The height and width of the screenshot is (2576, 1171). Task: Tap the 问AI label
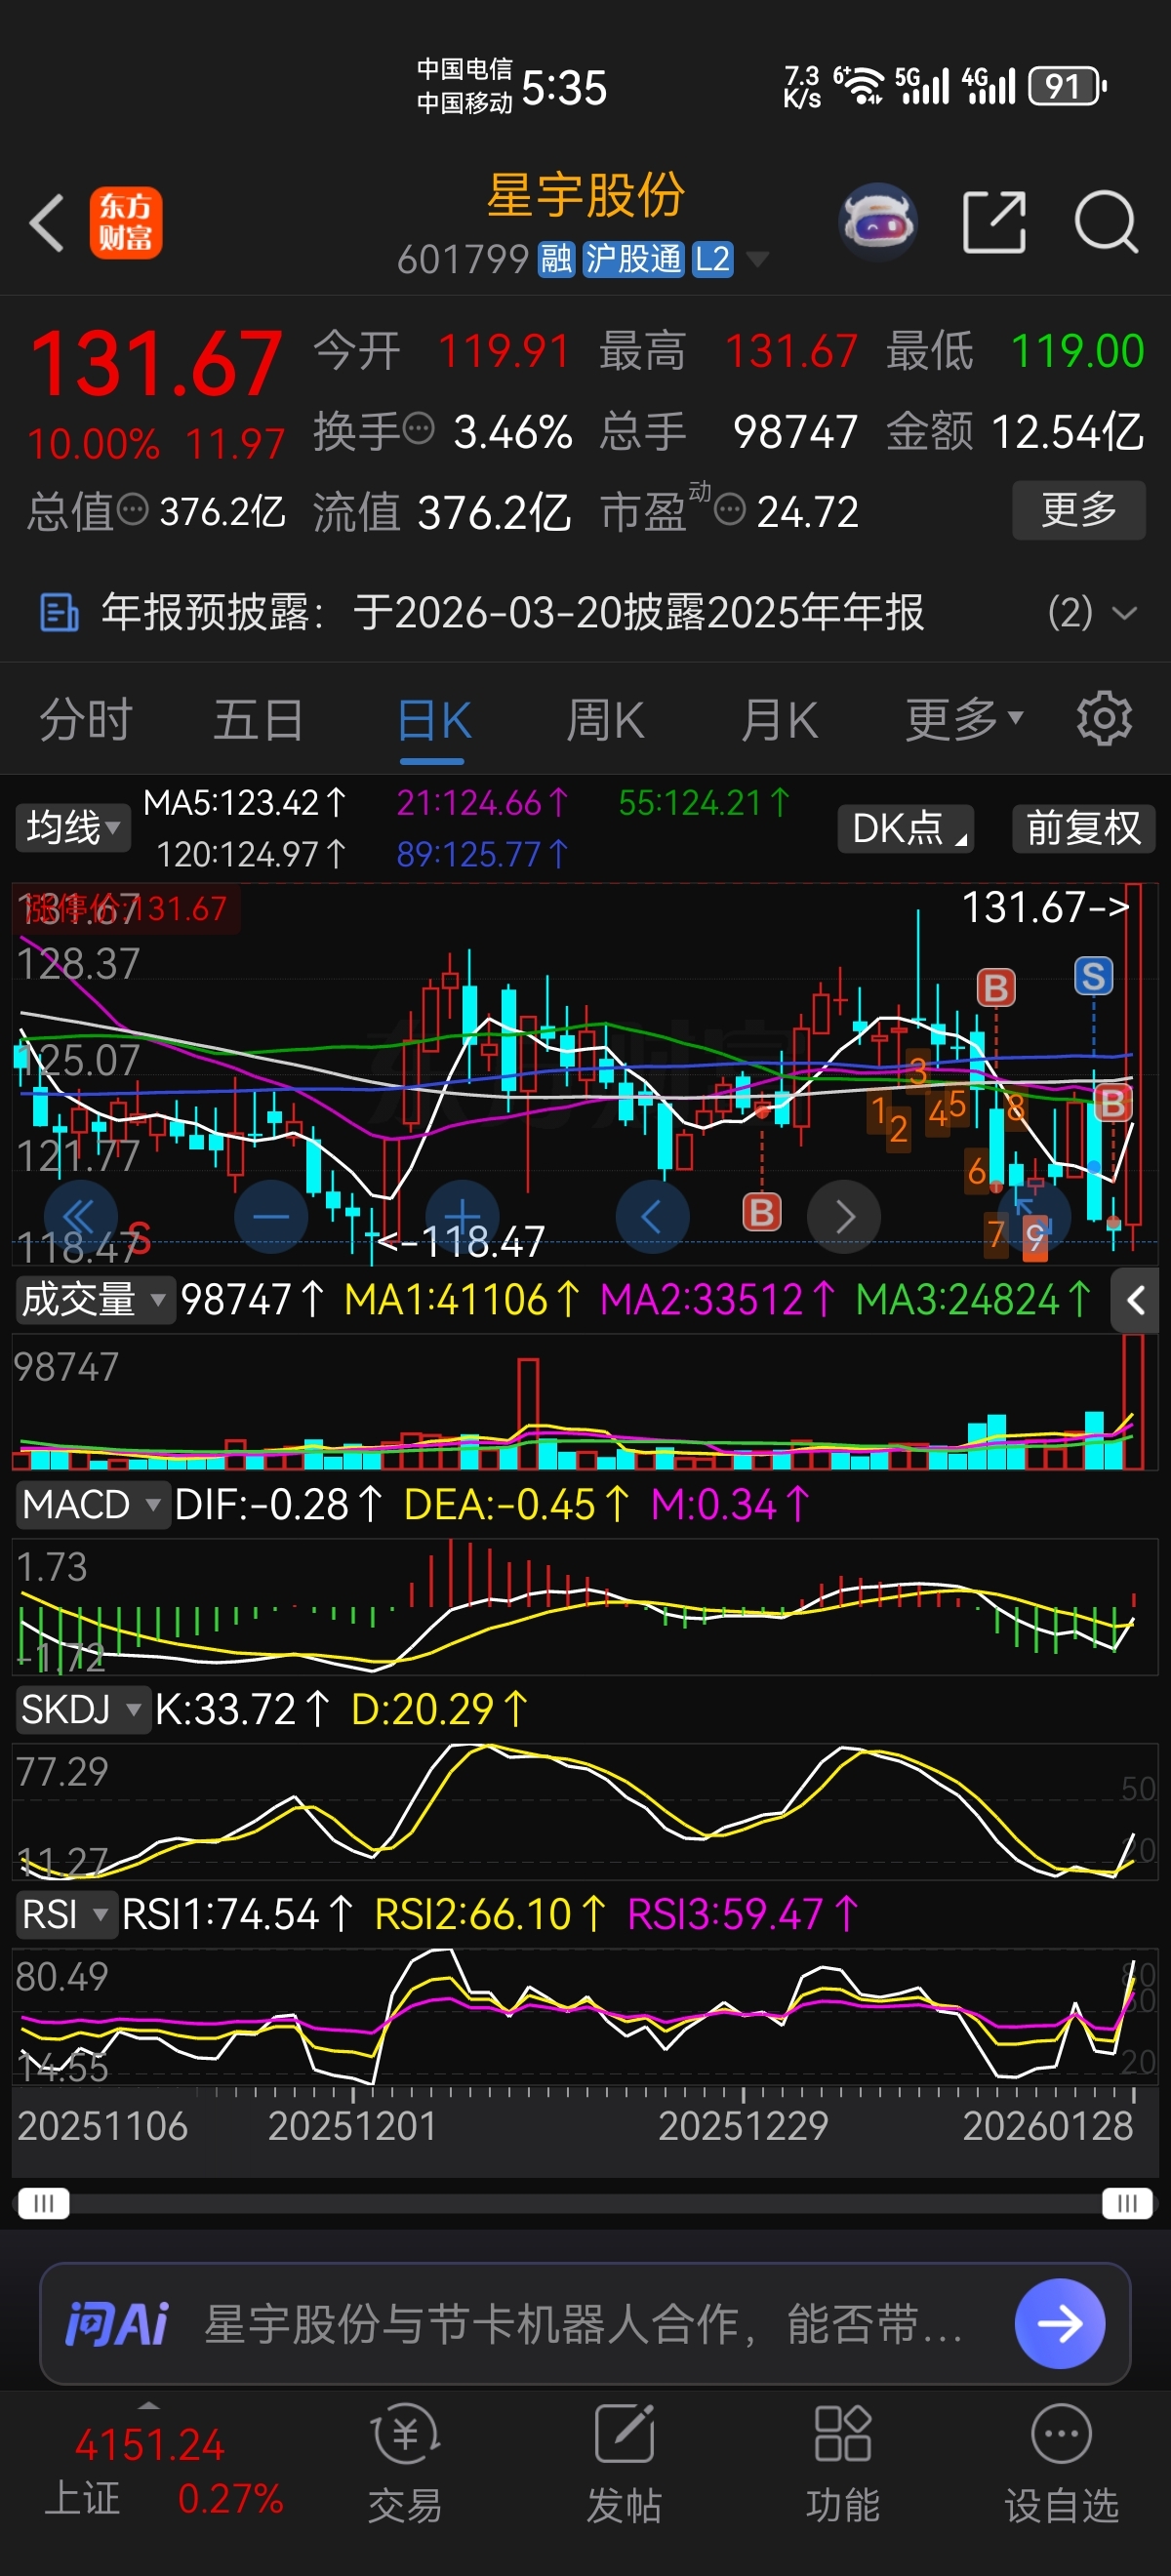117,2323
